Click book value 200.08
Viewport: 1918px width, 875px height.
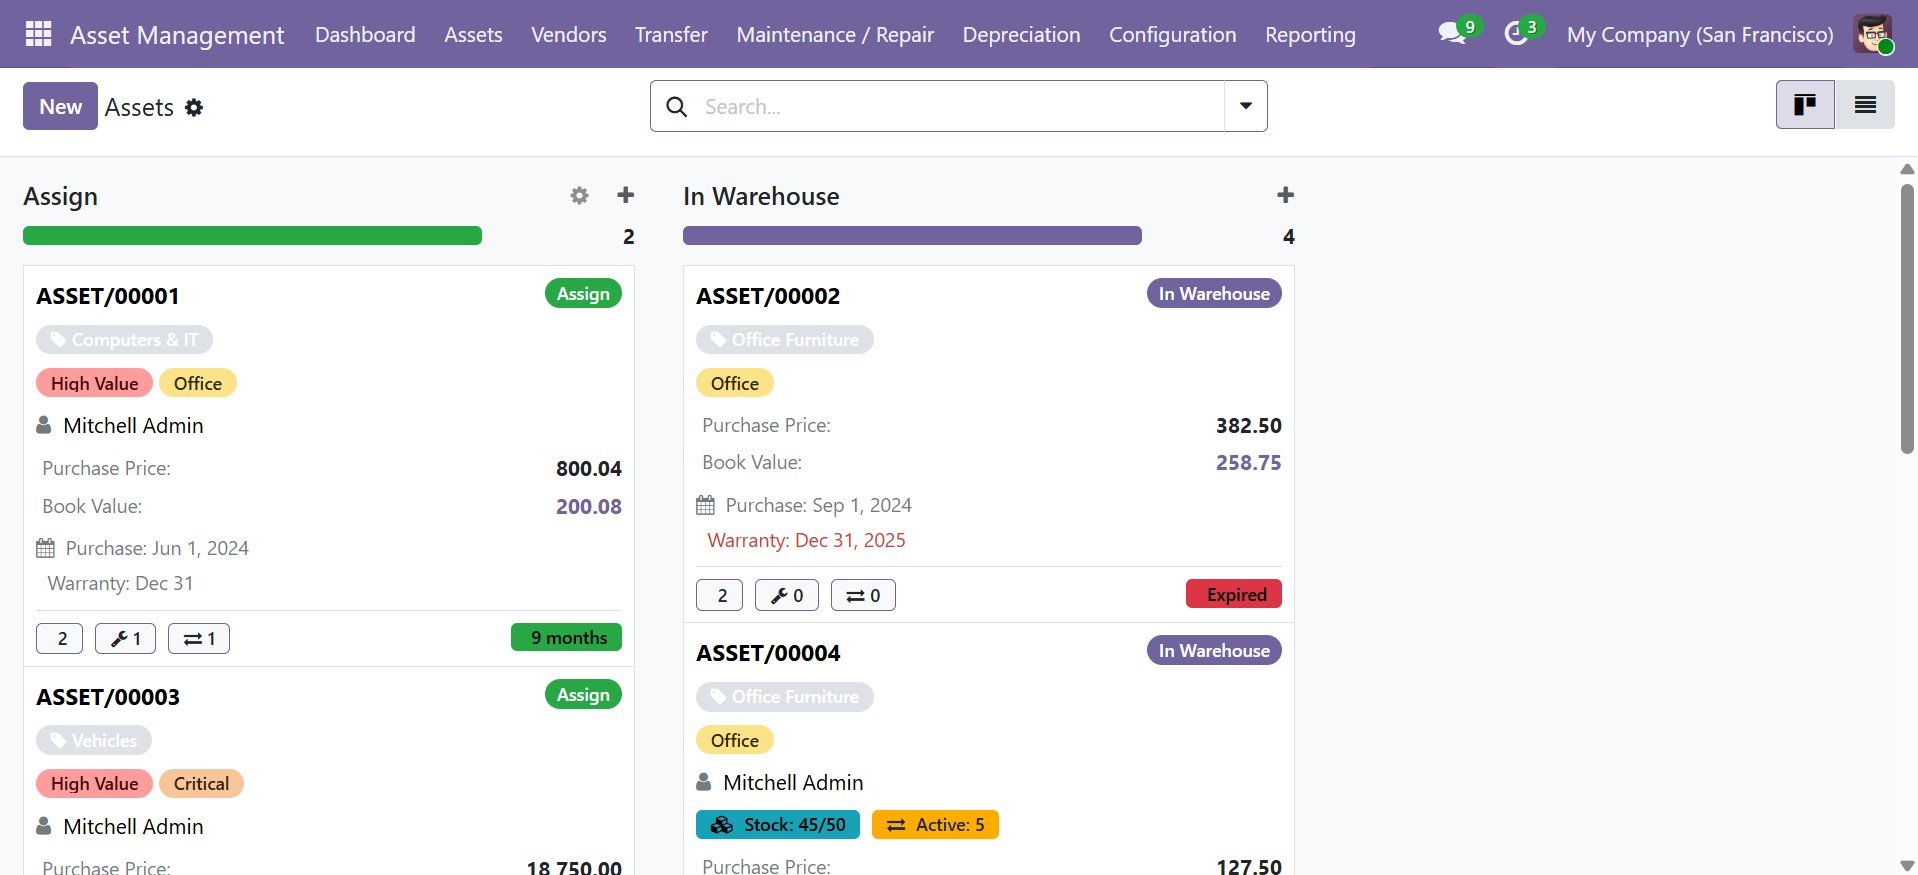(x=588, y=506)
